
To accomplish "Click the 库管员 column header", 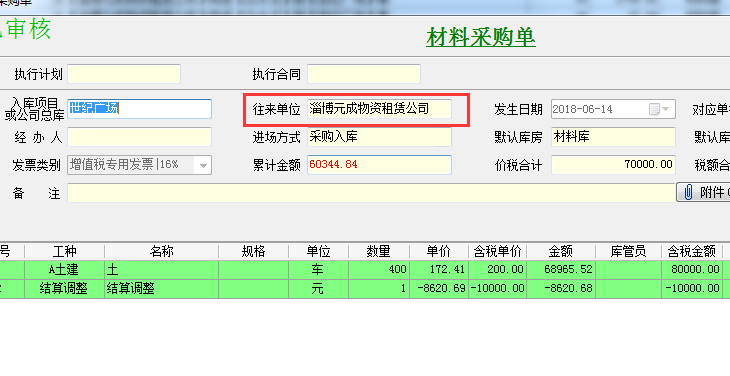I will (x=628, y=251).
